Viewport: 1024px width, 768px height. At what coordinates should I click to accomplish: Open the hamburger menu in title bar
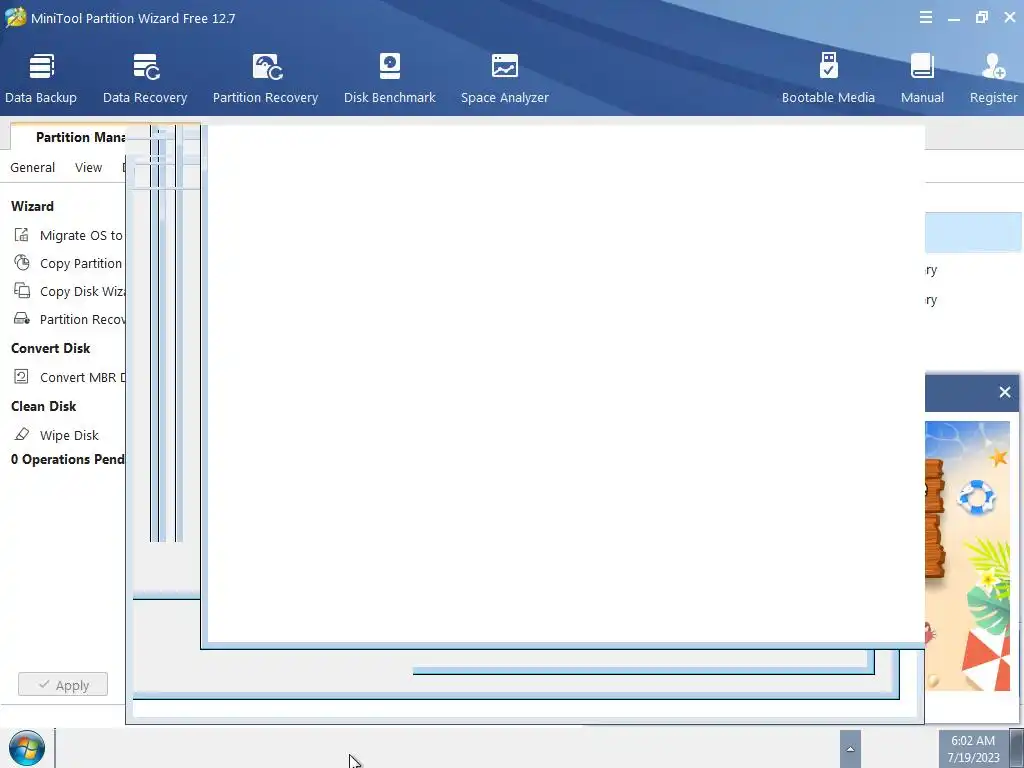925,18
